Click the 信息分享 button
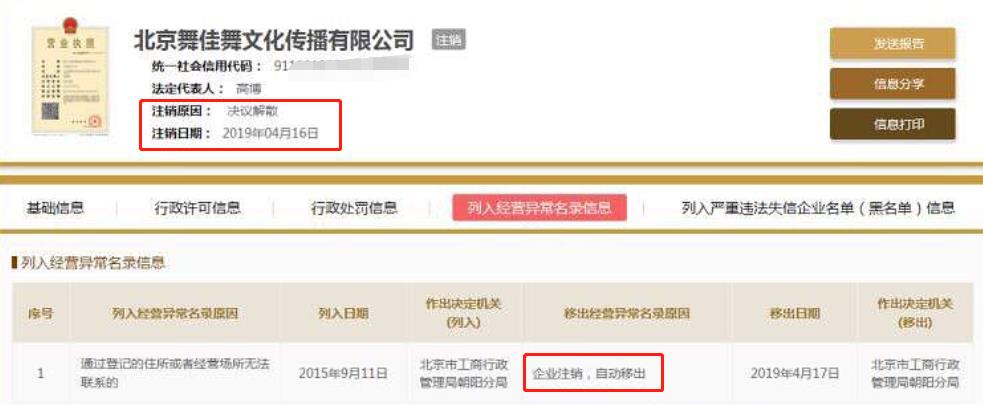983x405 pixels. (x=893, y=84)
